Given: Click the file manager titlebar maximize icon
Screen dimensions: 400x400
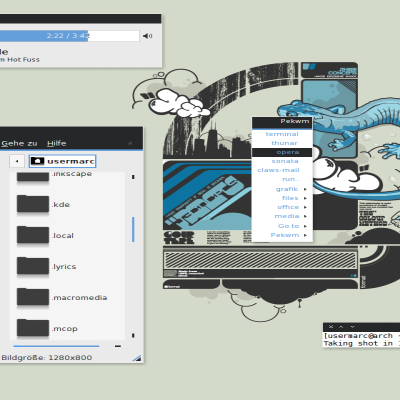Looking at the screenshot, I should pyautogui.click(x=130, y=143).
